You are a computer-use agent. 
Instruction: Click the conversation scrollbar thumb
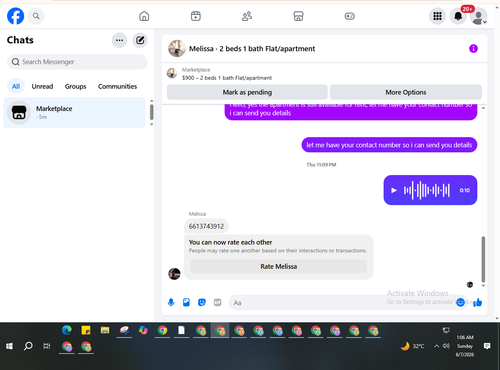(x=483, y=259)
